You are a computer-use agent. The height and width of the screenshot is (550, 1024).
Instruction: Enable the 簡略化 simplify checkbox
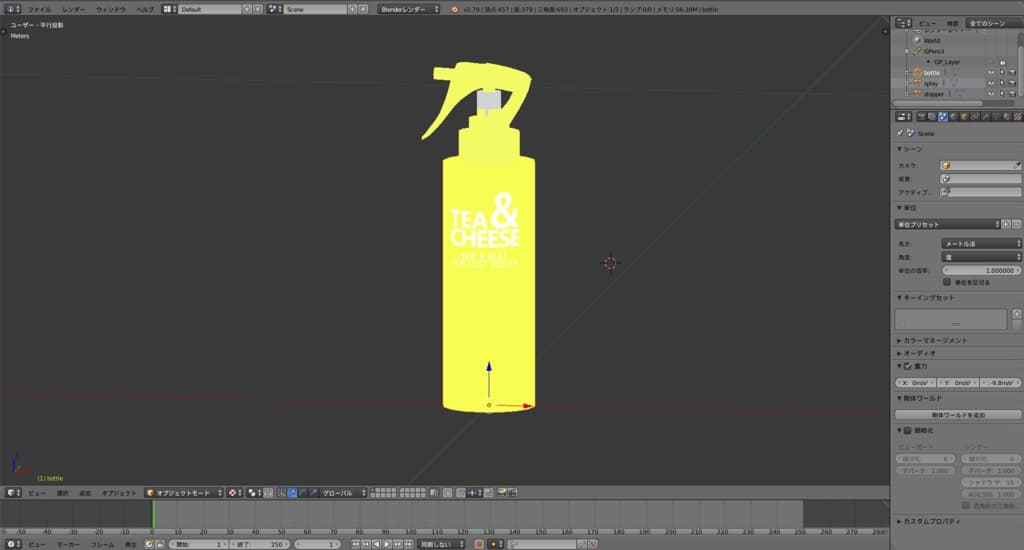pyautogui.click(x=909, y=430)
